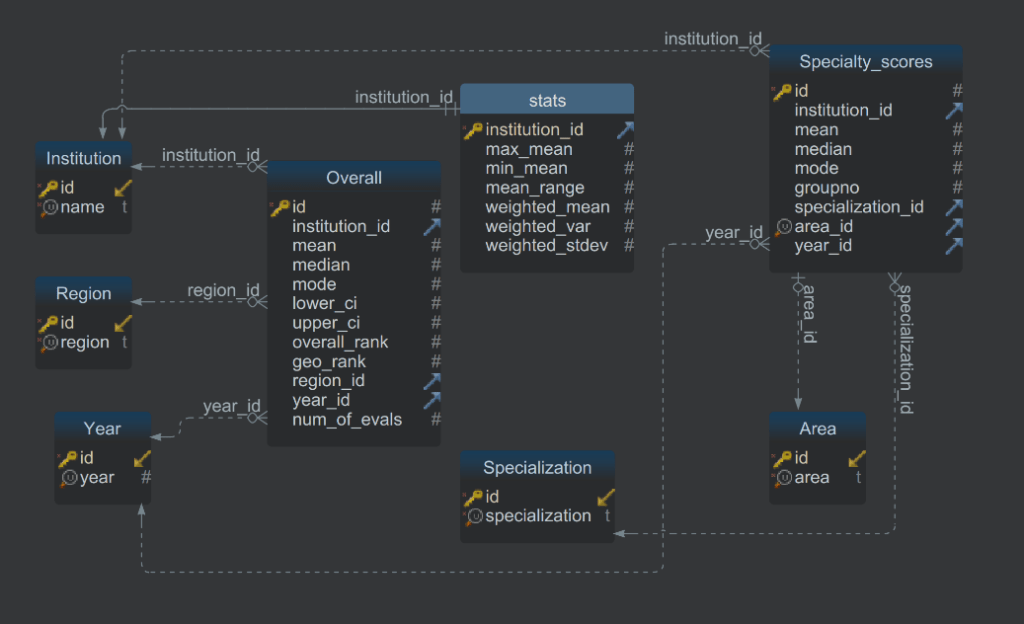Select the stats table header
The height and width of the screenshot is (624, 1024).
(x=547, y=100)
